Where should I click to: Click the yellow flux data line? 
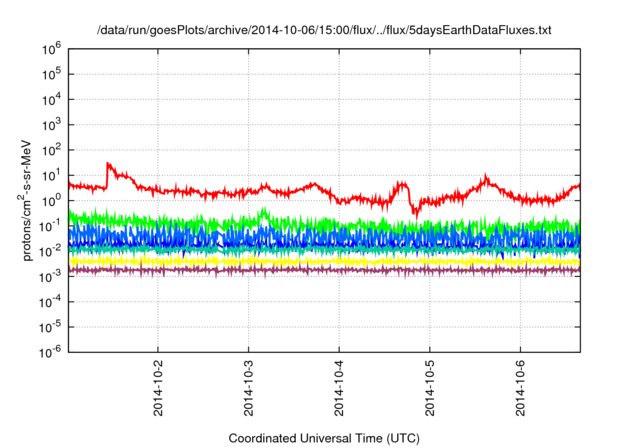pos(324,261)
